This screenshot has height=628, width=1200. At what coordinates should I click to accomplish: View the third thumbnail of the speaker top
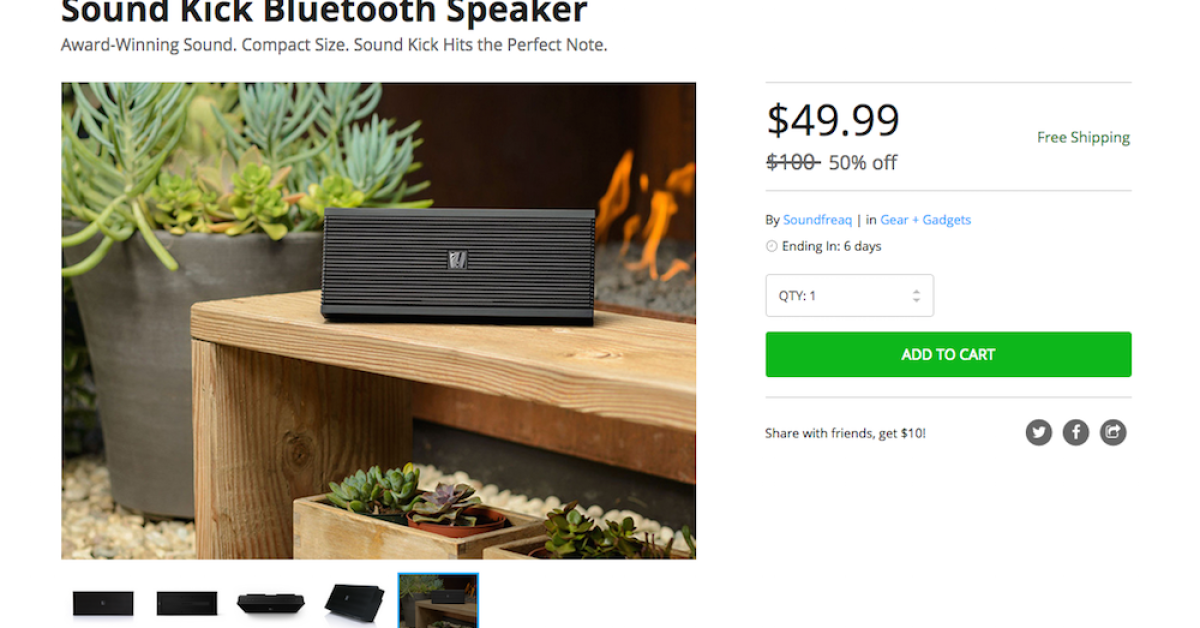point(270,603)
